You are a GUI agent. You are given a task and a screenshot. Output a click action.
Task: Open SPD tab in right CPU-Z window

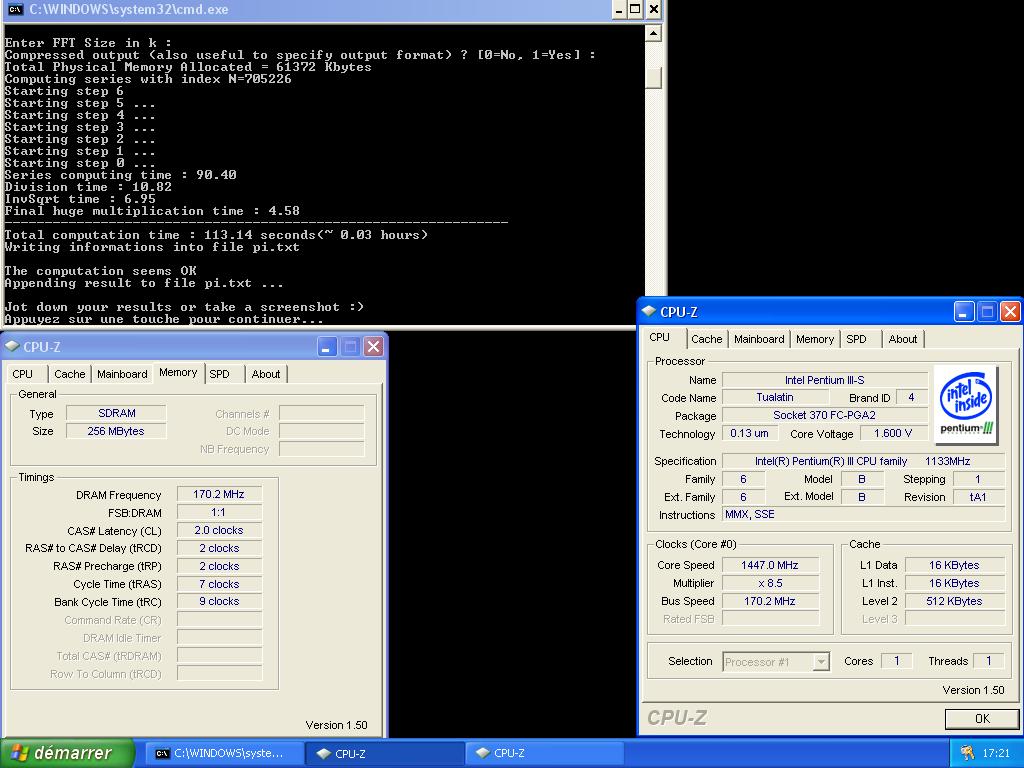[856, 339]
